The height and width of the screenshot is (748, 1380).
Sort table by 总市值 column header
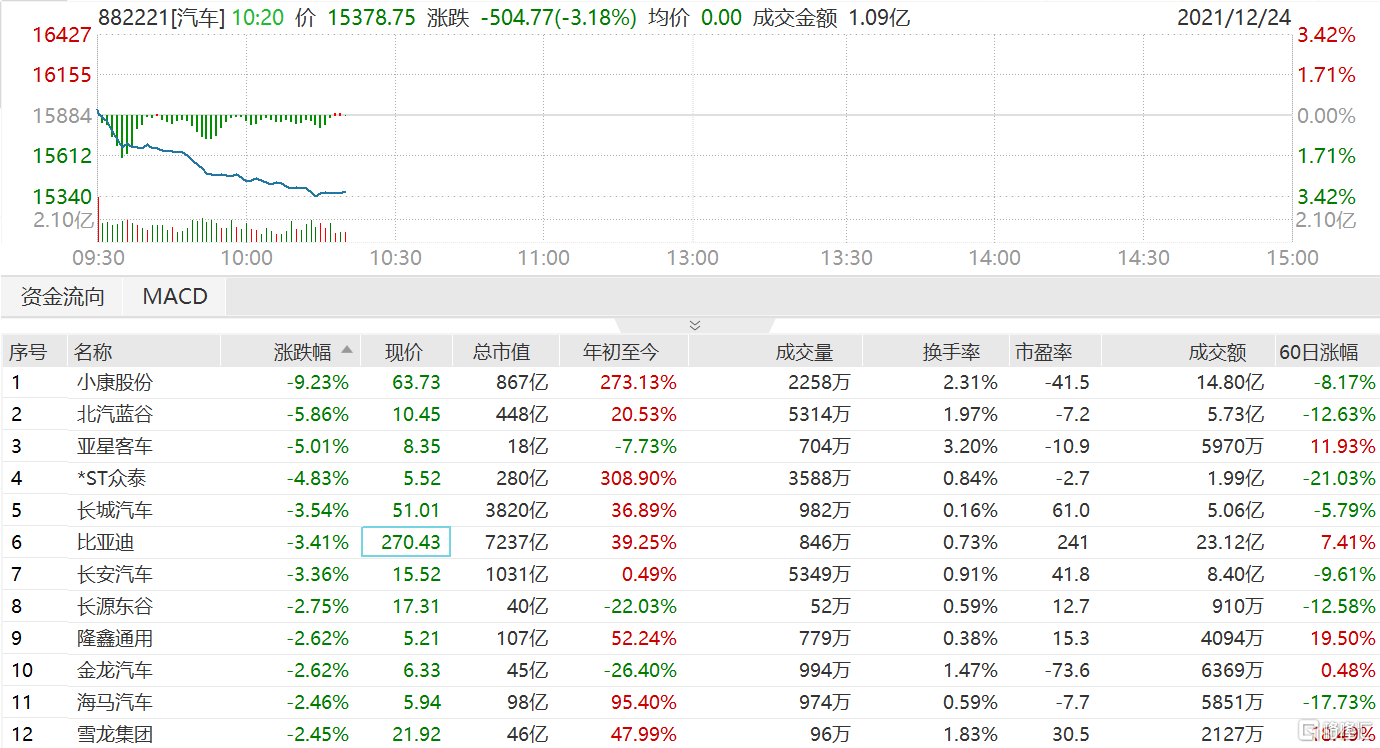click(500, 352)
